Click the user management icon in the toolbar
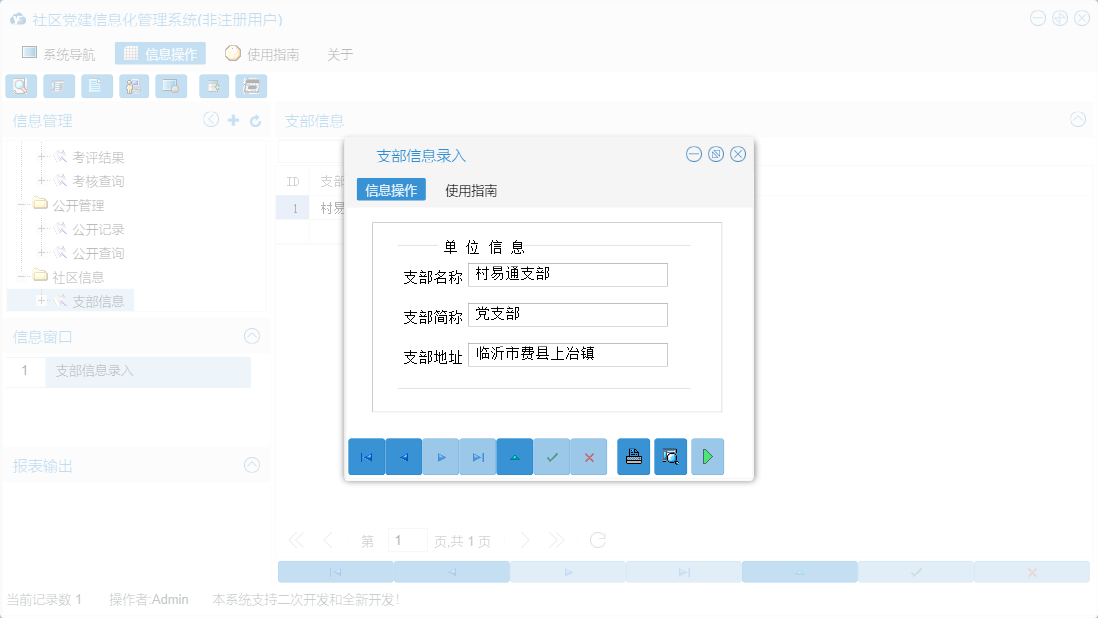Image resolution: width=1098 pixels, height=618 pixels. point(133,86)
